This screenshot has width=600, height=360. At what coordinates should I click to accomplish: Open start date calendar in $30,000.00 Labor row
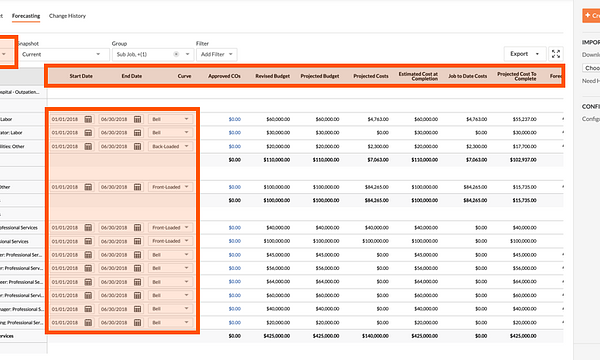pos(88,133)
